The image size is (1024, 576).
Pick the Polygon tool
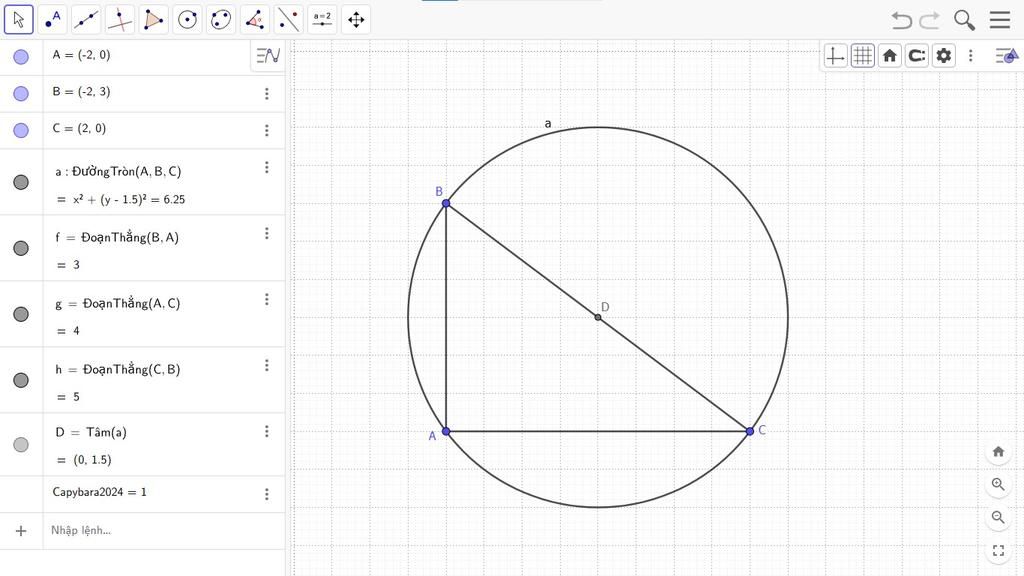[153, 19]
